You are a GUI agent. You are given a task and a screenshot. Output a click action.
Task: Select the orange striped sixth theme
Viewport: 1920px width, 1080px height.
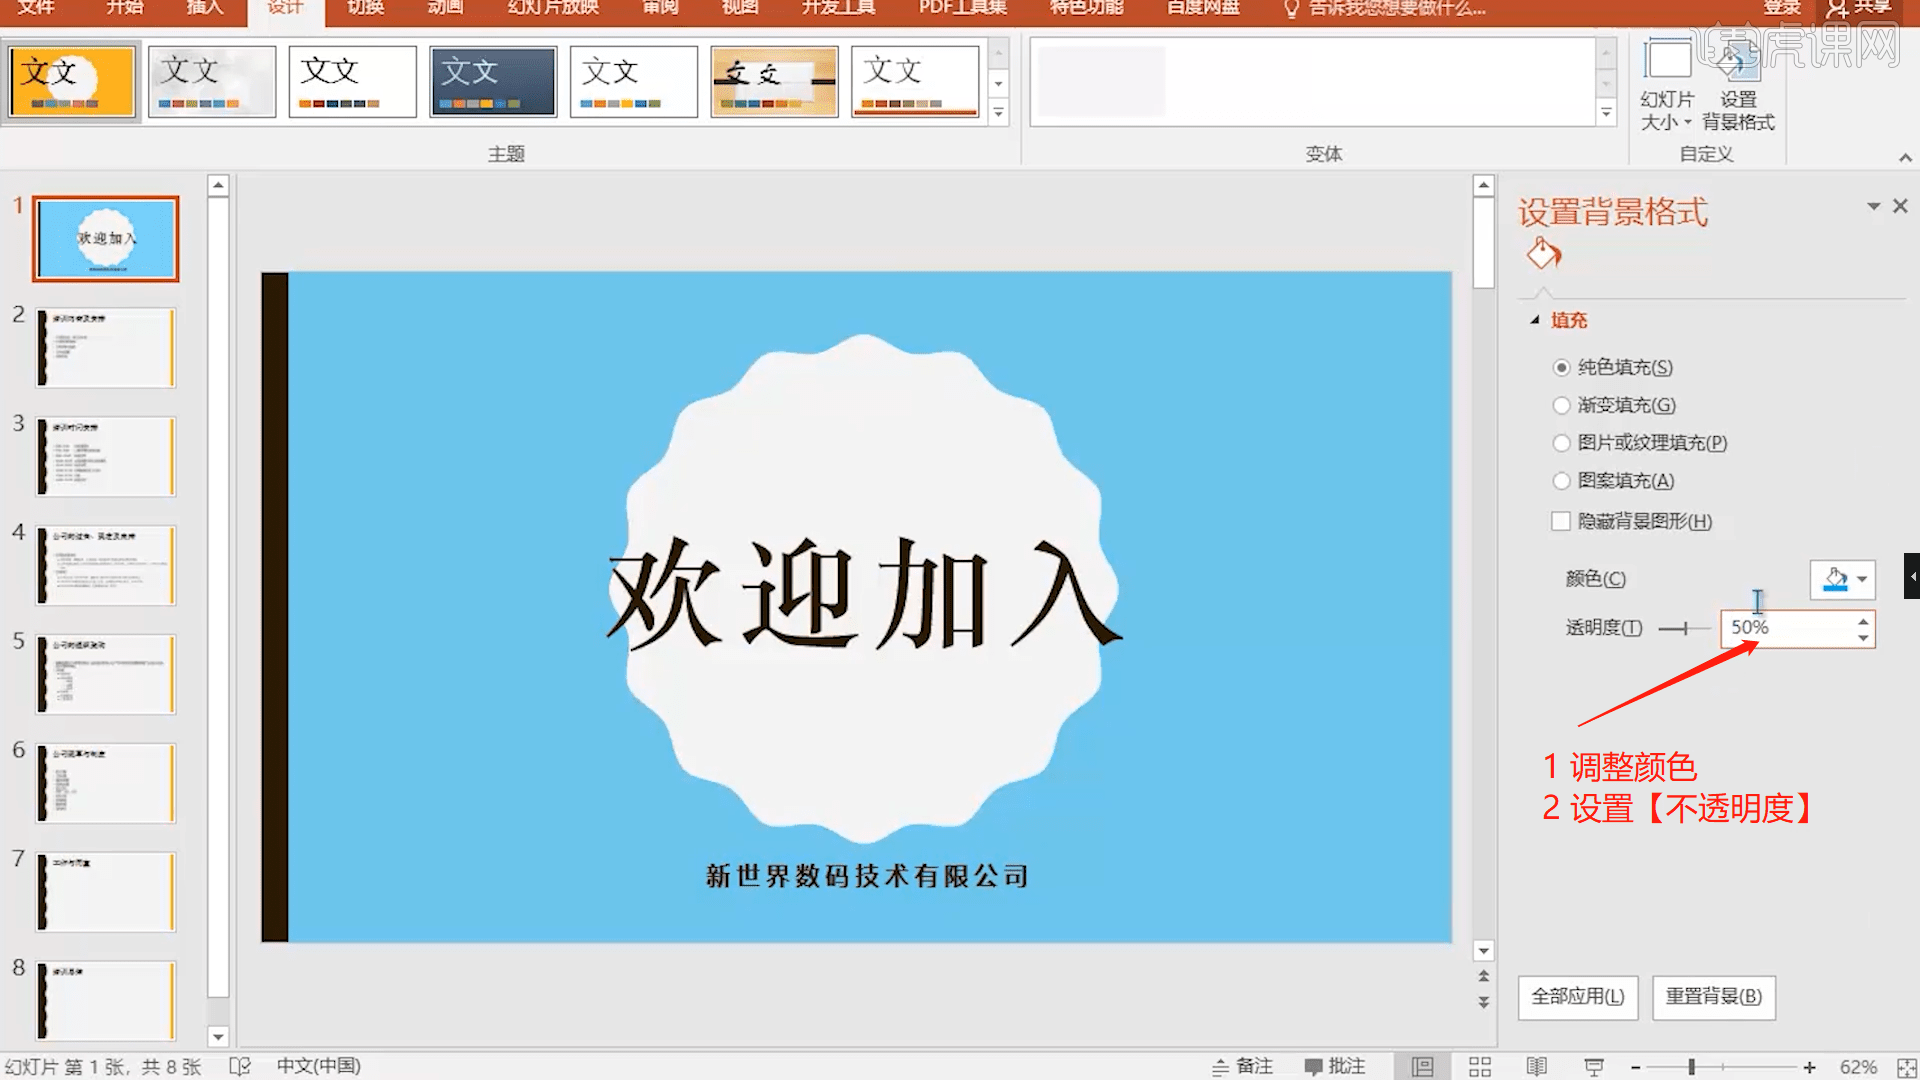(x=774, y=81)
